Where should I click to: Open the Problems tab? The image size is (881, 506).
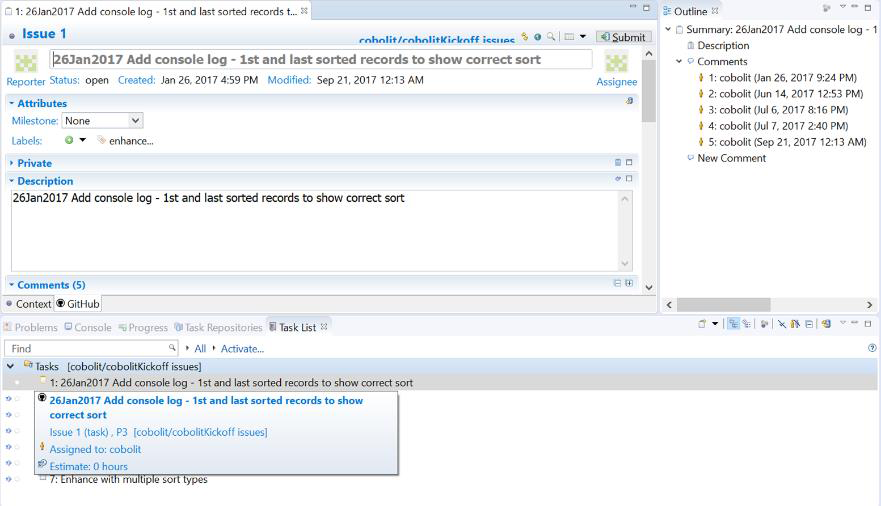31,327
